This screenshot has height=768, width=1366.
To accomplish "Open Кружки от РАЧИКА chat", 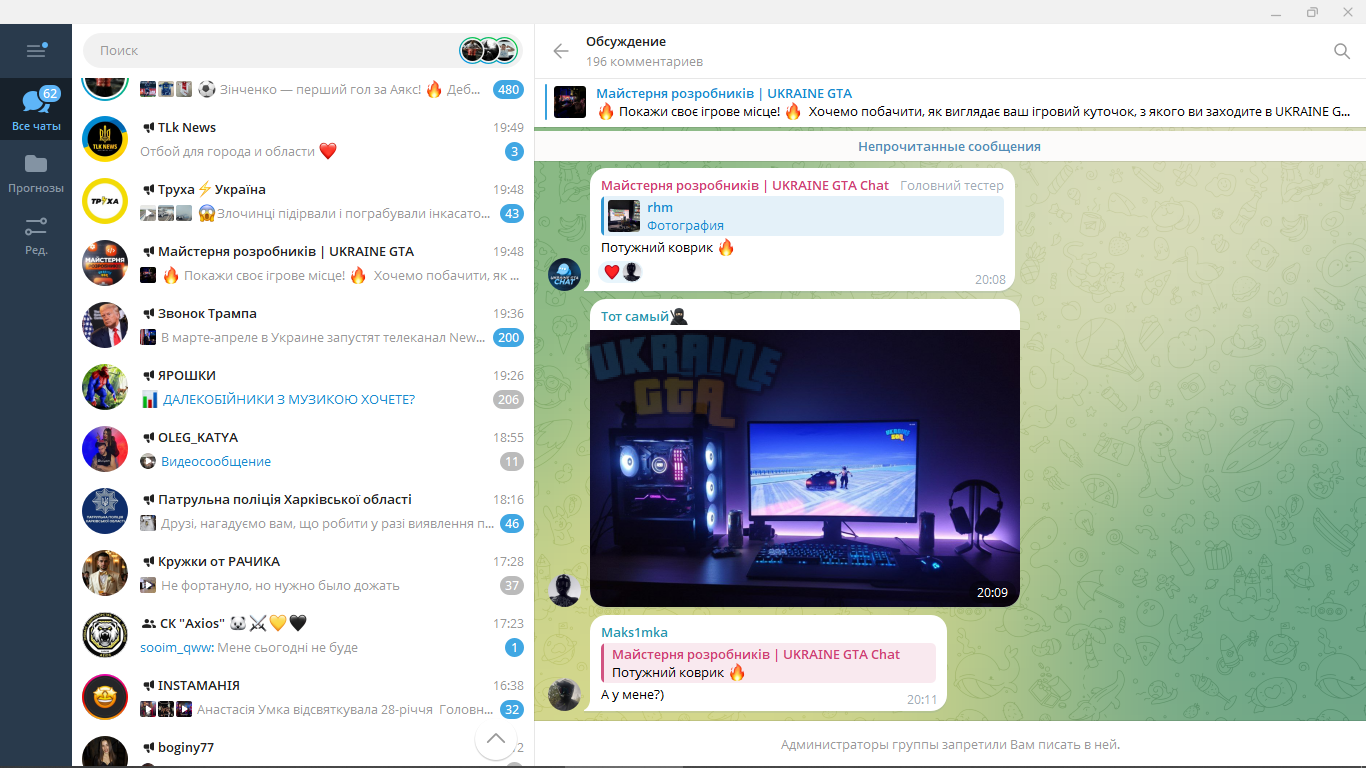I will point(303,573).
